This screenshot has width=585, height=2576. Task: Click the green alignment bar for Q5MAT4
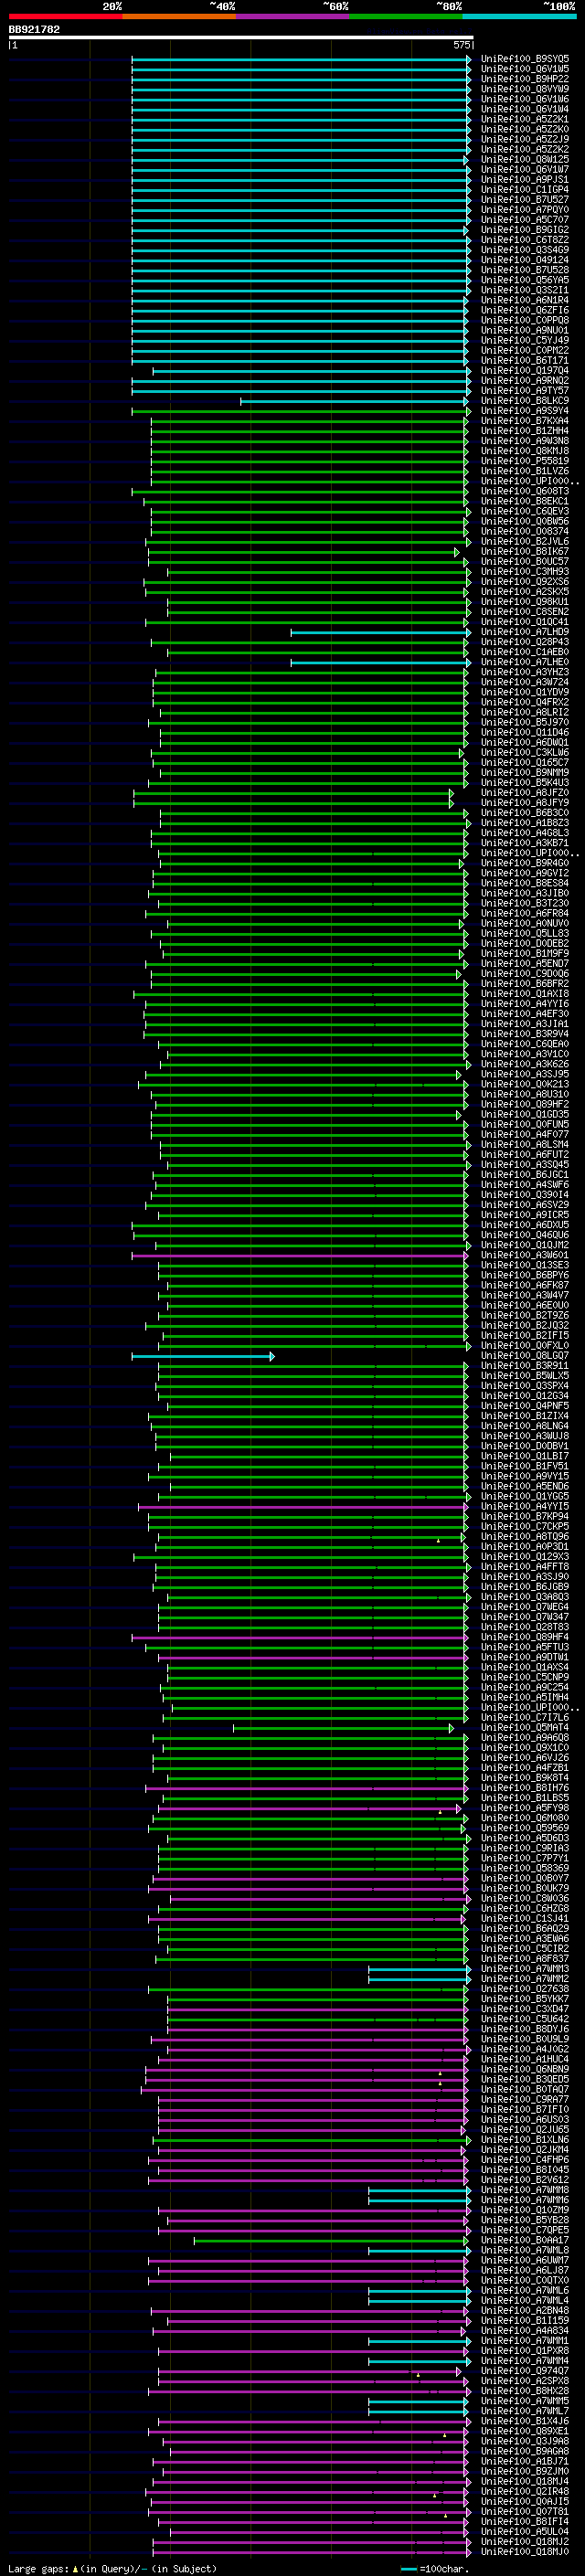[343, 1728]
